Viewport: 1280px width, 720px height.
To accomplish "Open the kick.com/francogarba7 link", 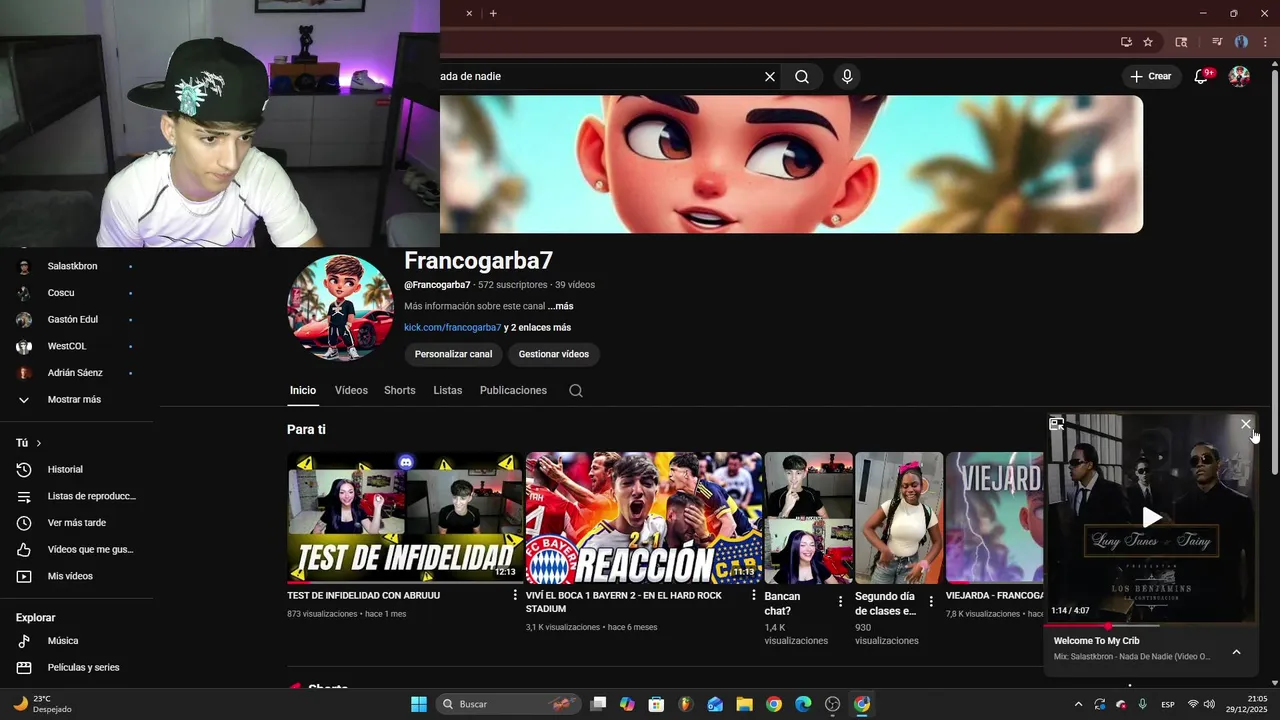I will (452, 327).
